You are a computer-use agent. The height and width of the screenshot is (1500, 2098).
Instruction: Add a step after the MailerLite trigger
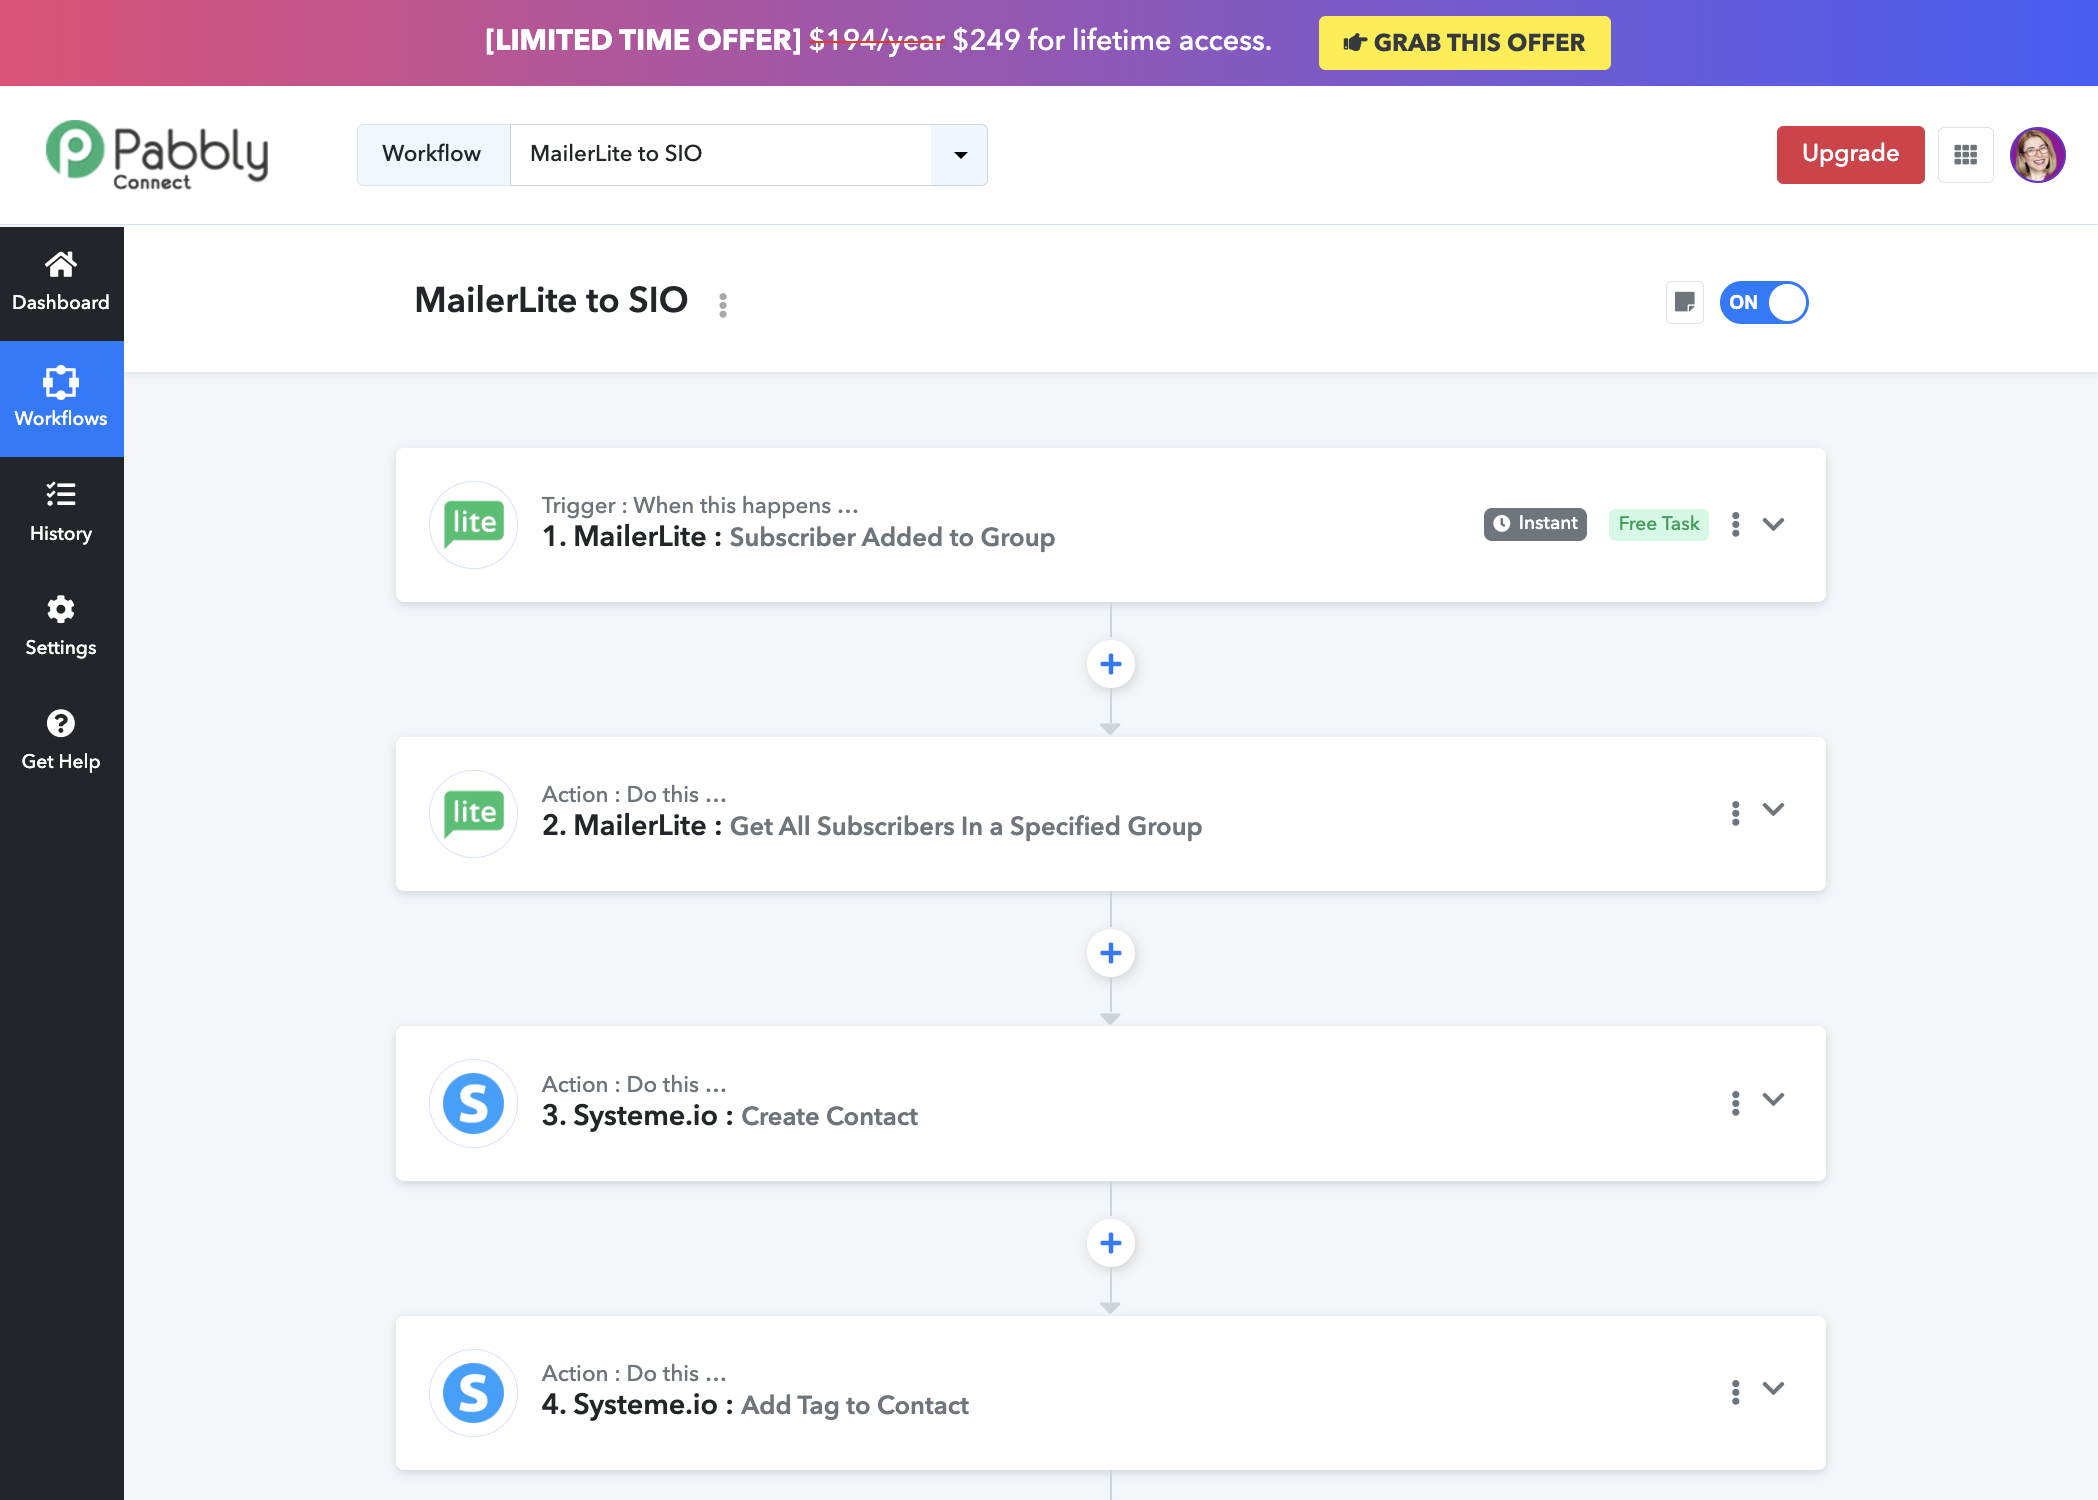coord(1111,664)
